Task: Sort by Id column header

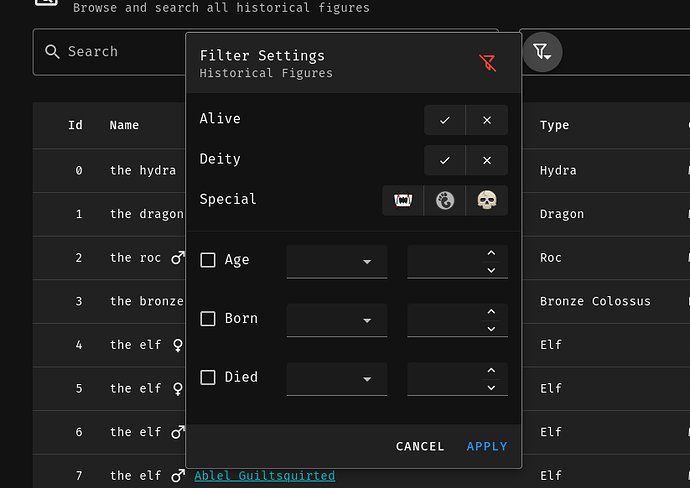Action: click(75, 125)
